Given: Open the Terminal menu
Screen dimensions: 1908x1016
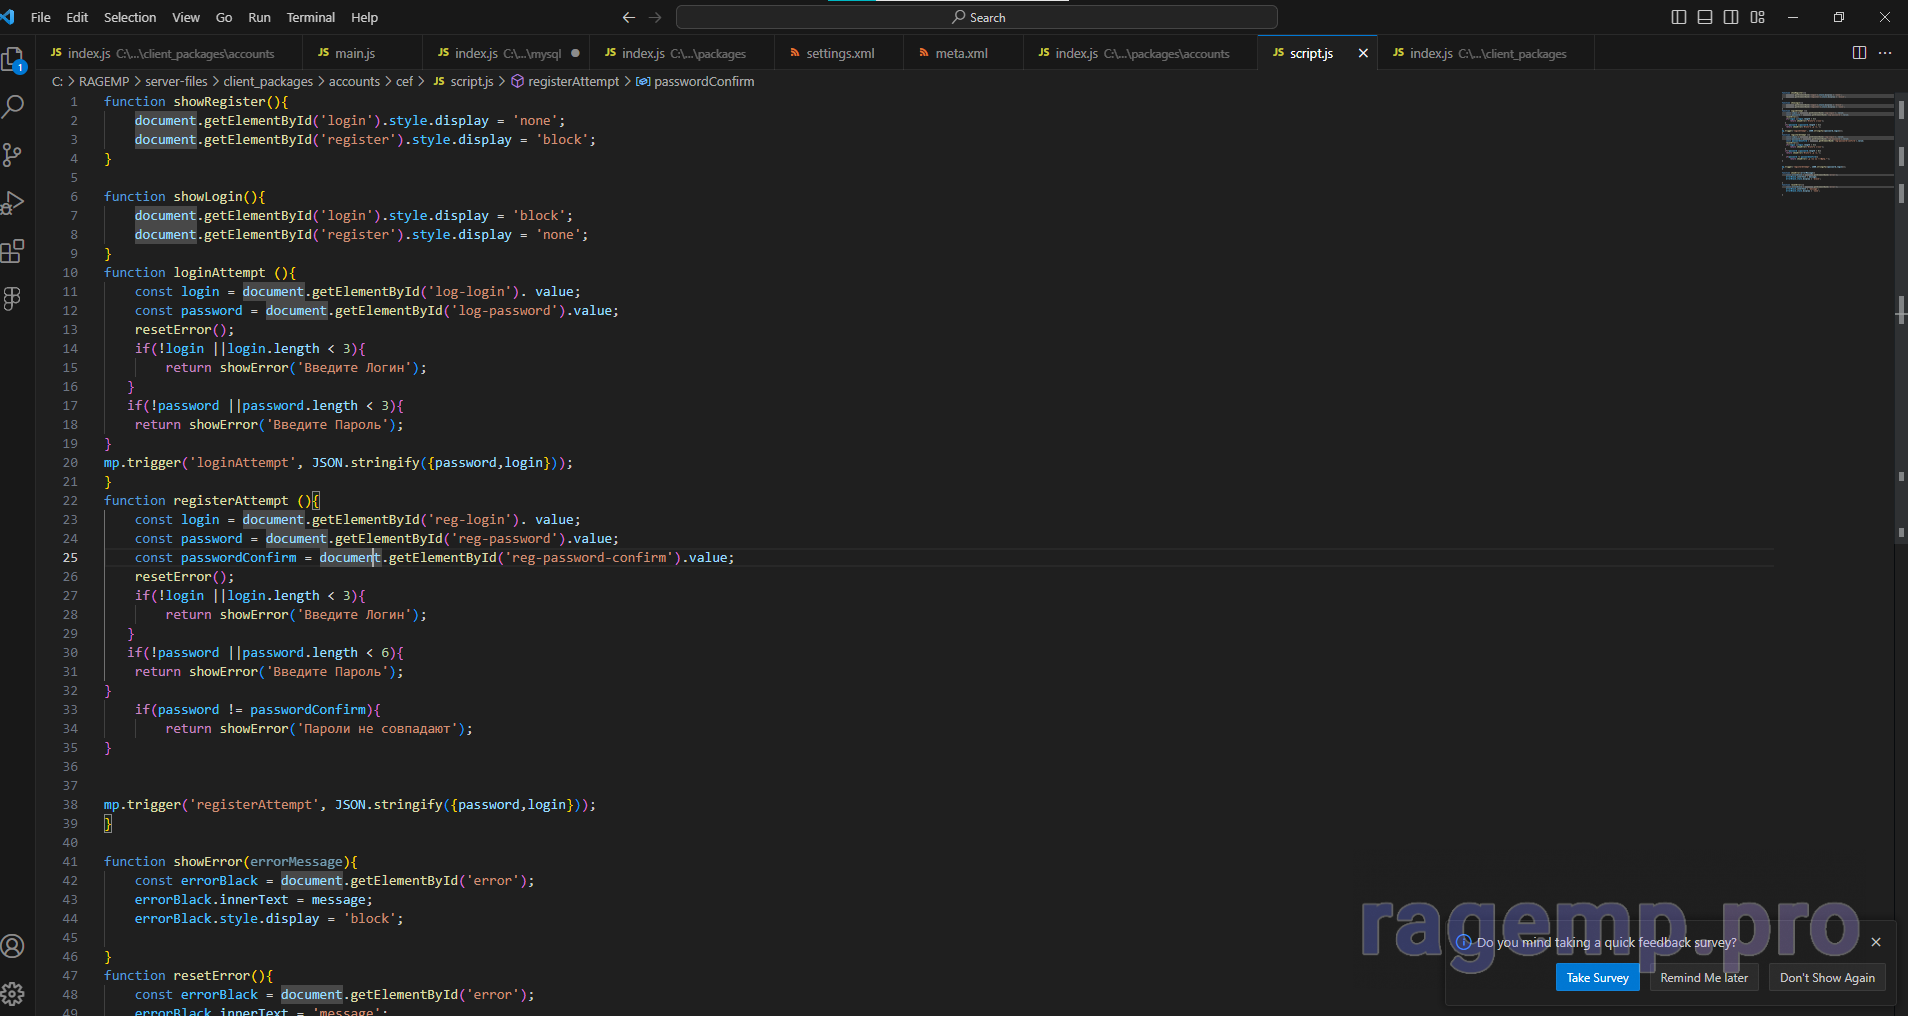Looking at the screenshot, I should point(310,17).
